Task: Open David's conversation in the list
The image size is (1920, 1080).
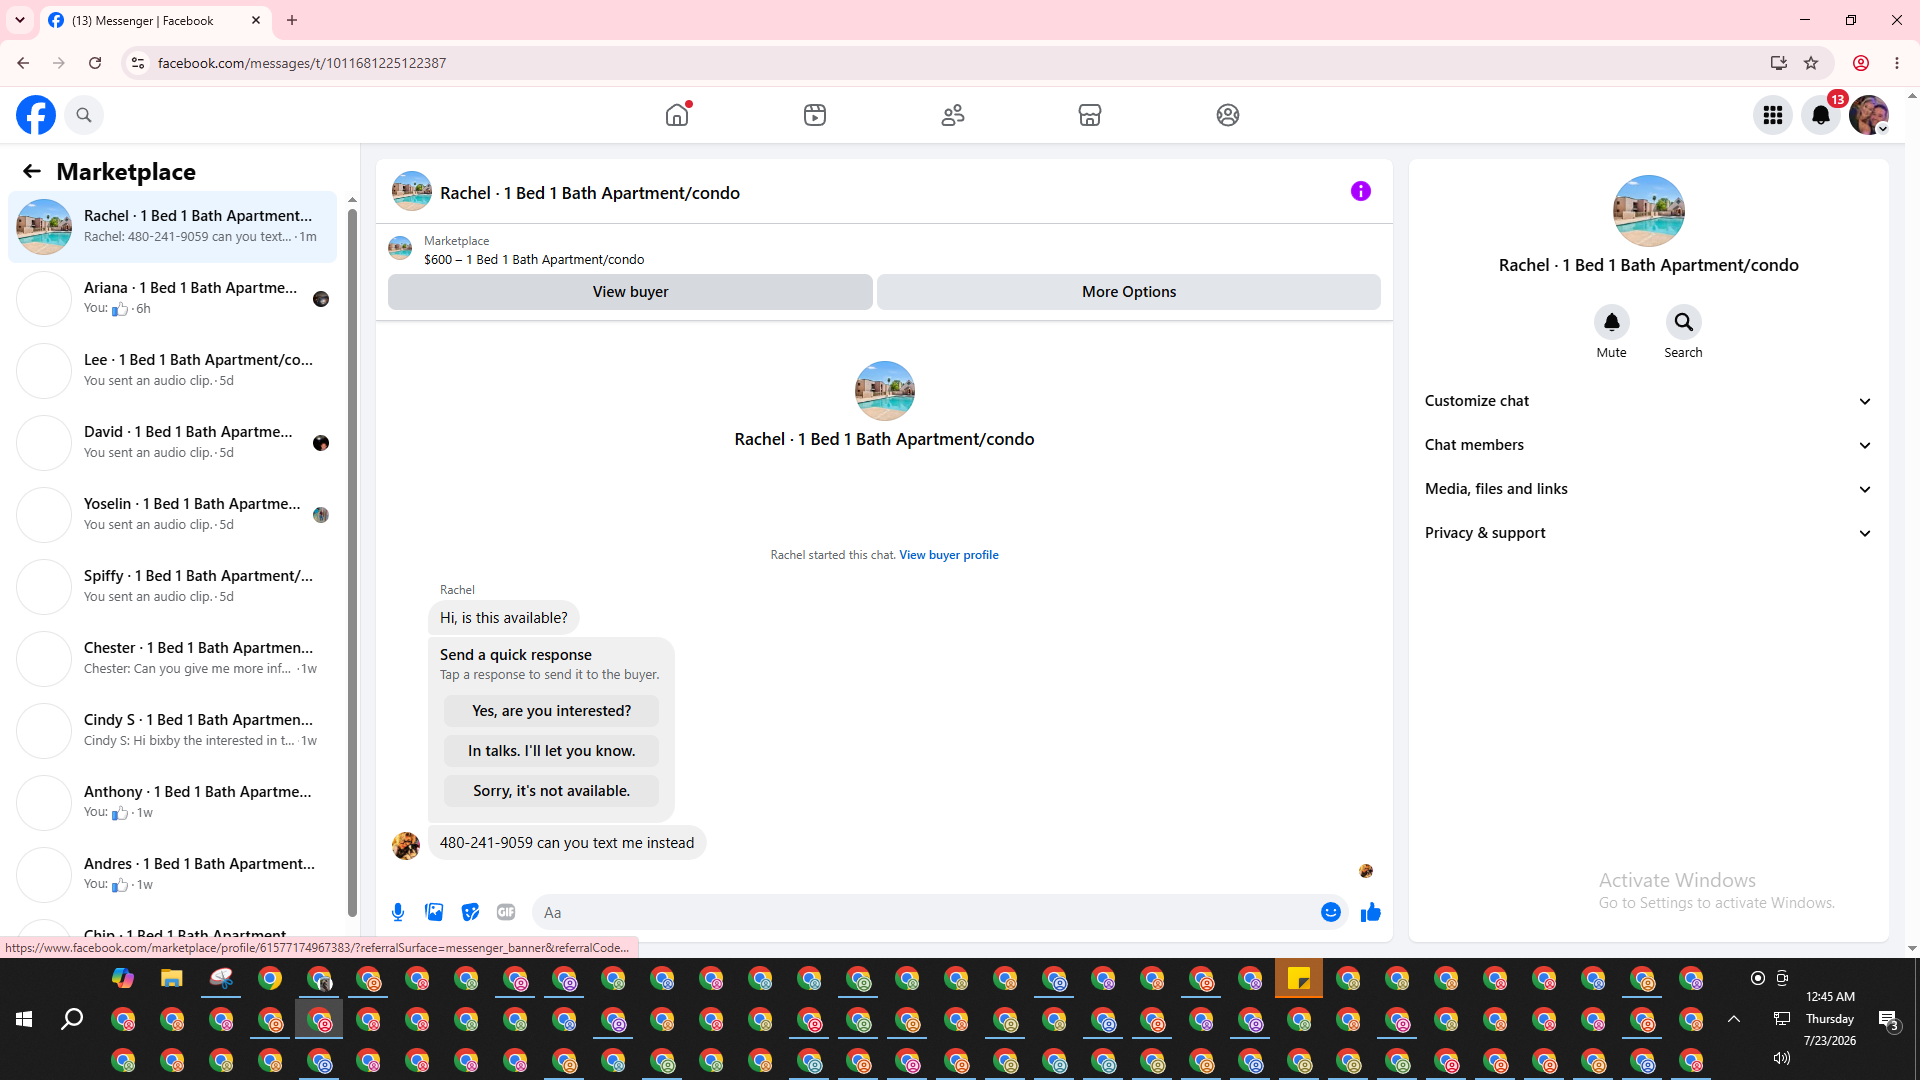Action: pyautogui.click(x=173, y=443)
